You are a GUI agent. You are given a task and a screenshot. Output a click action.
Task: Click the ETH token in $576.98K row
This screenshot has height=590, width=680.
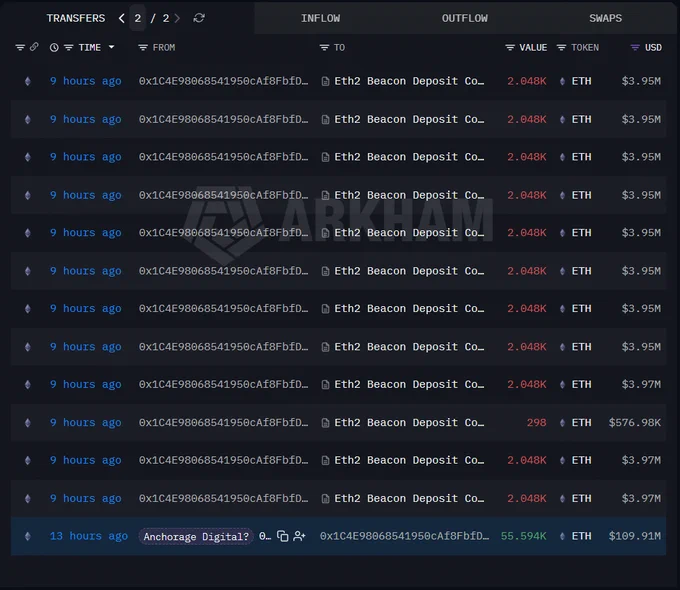pyautogui.click(x=581, y=423)
